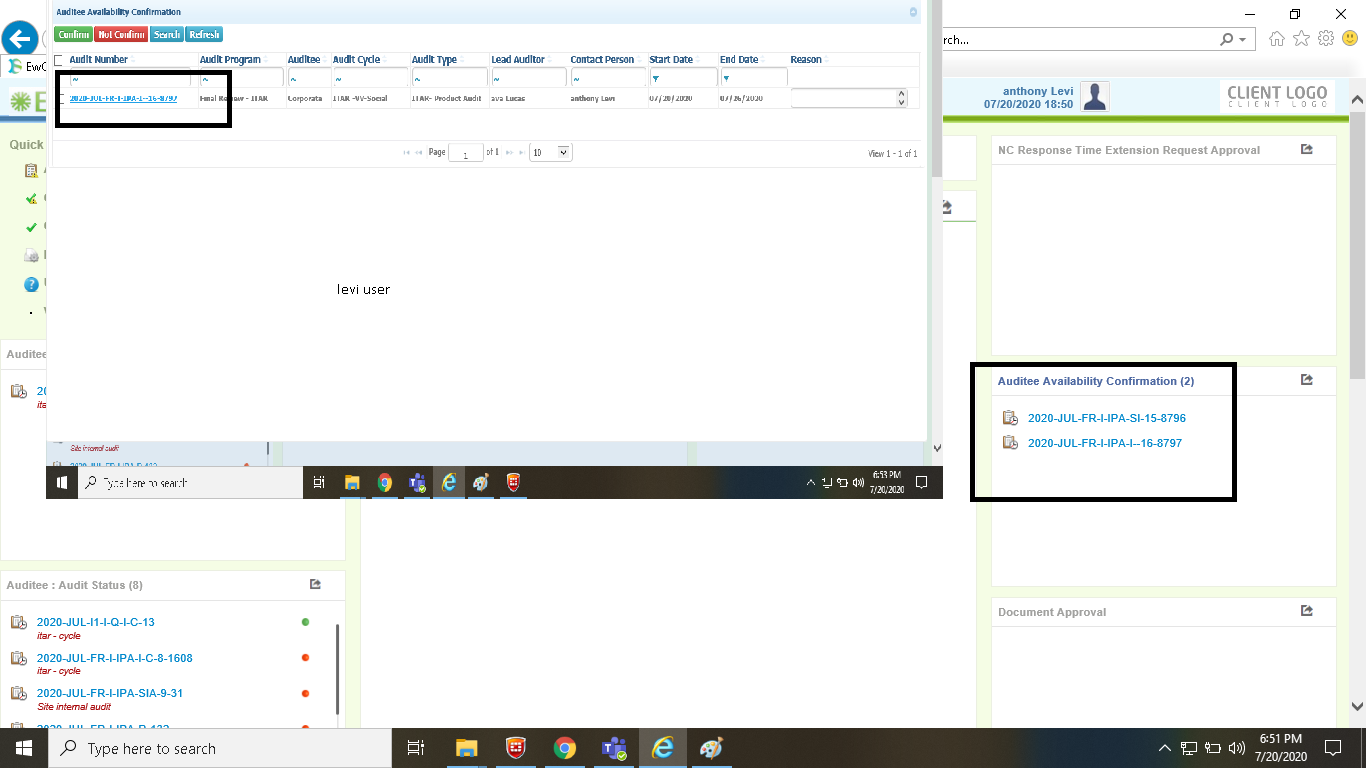Open Microsoft Teams from the taskbar
This screenshot has height=768, width=1366.
613,748
